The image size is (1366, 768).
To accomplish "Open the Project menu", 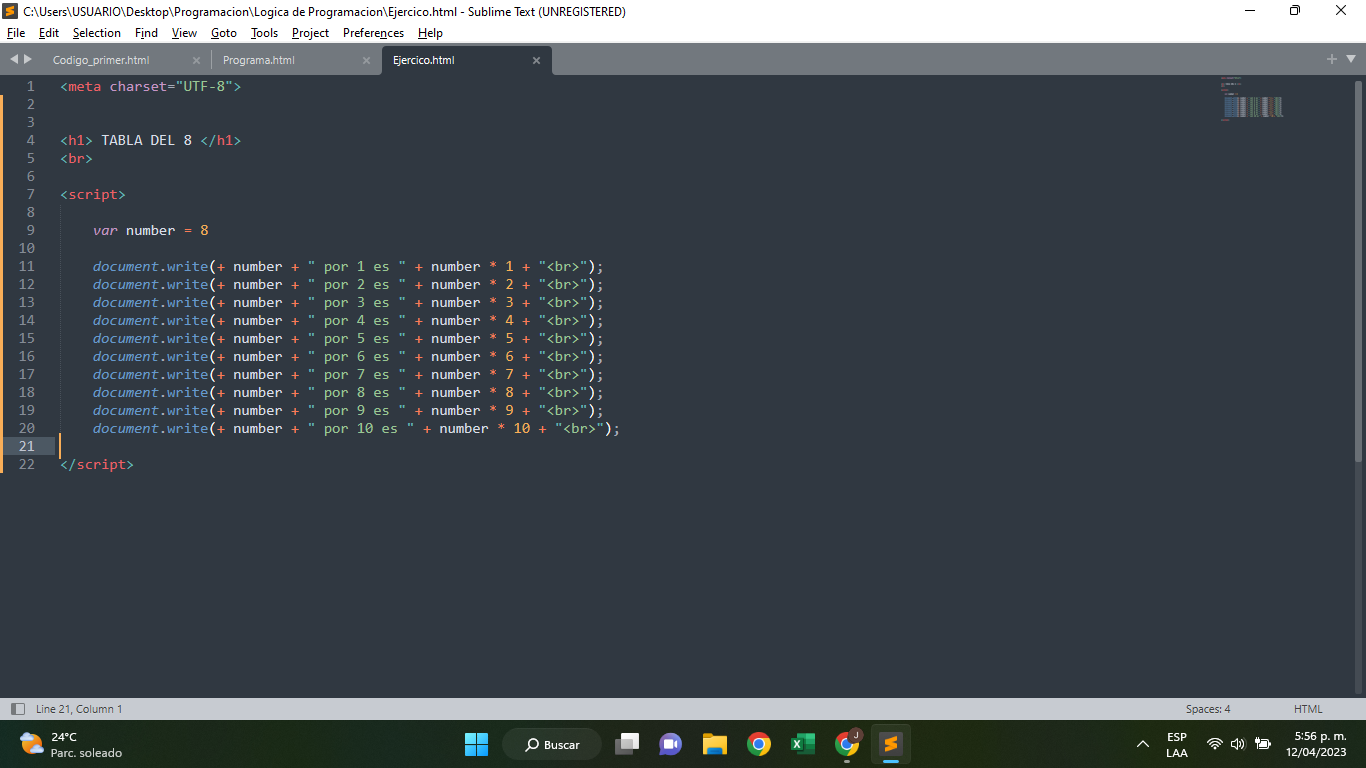I will click(x=311, y=33).
